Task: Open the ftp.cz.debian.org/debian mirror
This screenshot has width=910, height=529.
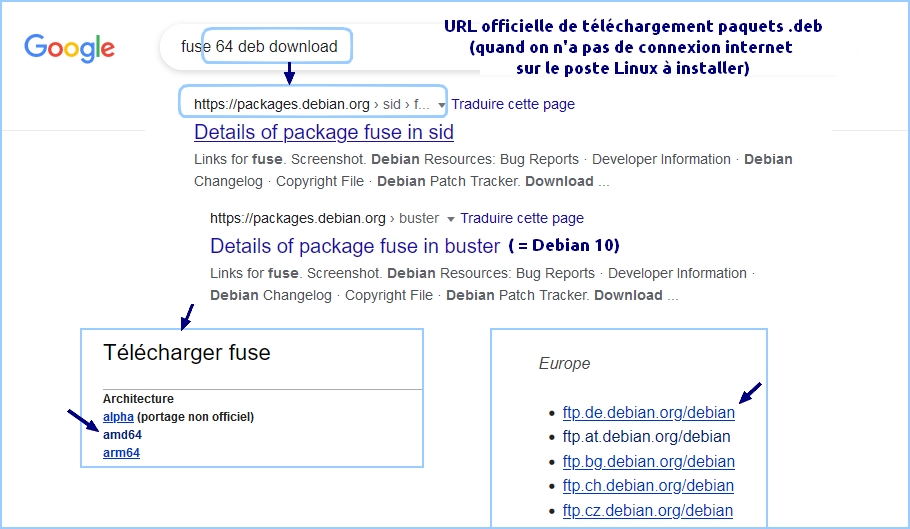Action: point(648,510)
